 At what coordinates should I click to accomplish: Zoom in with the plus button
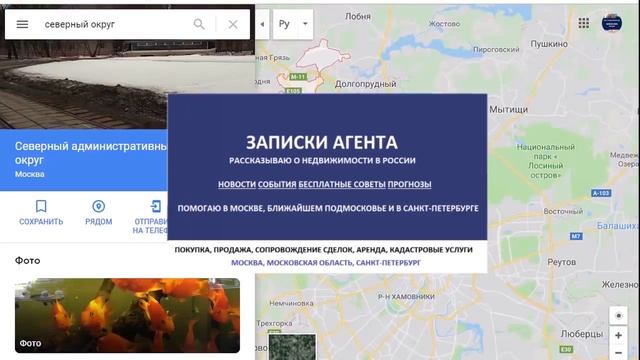[618, 336]
